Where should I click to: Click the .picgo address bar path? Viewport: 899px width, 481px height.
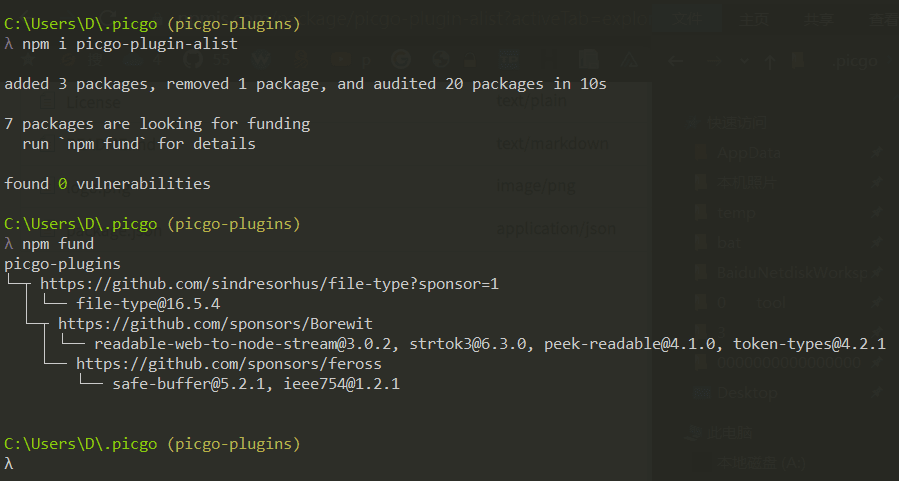click(x=855, y=61)
